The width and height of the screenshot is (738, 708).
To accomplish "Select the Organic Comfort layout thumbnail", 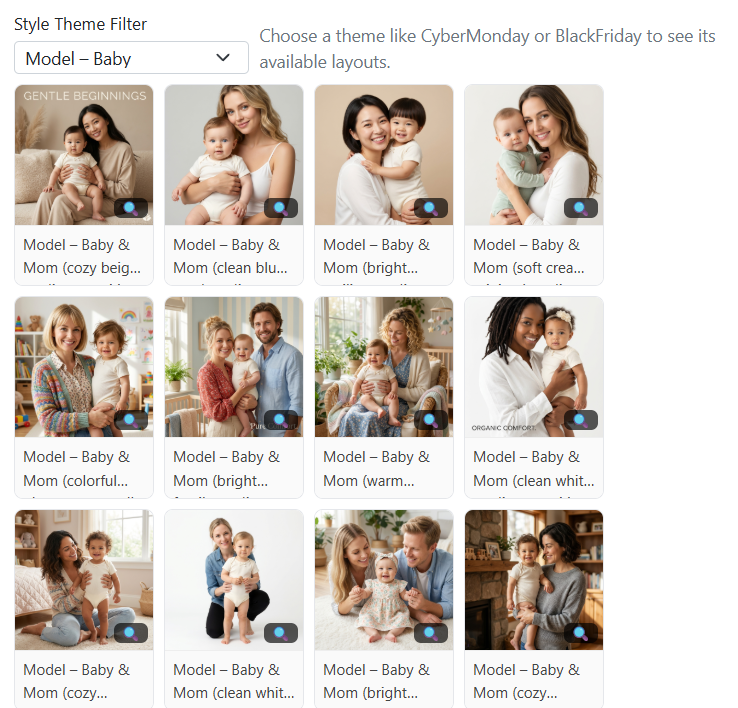I will coord(534,367).
